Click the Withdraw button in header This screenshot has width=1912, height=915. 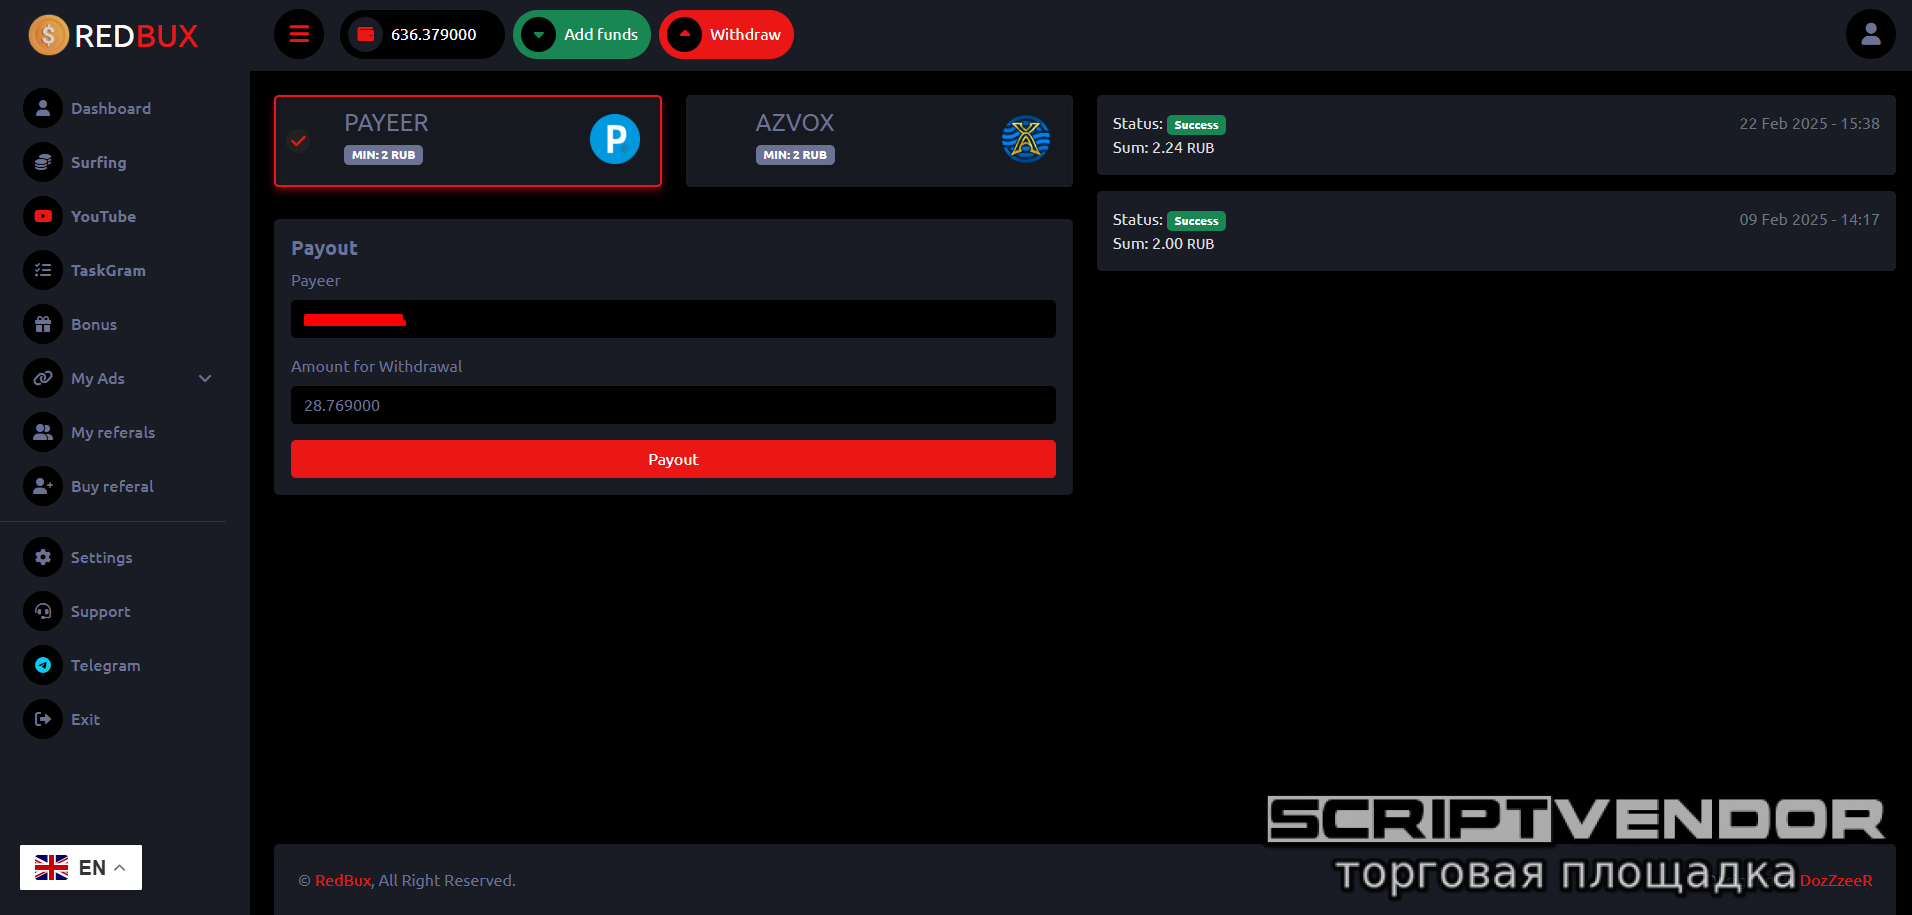(x=726, y=34)
